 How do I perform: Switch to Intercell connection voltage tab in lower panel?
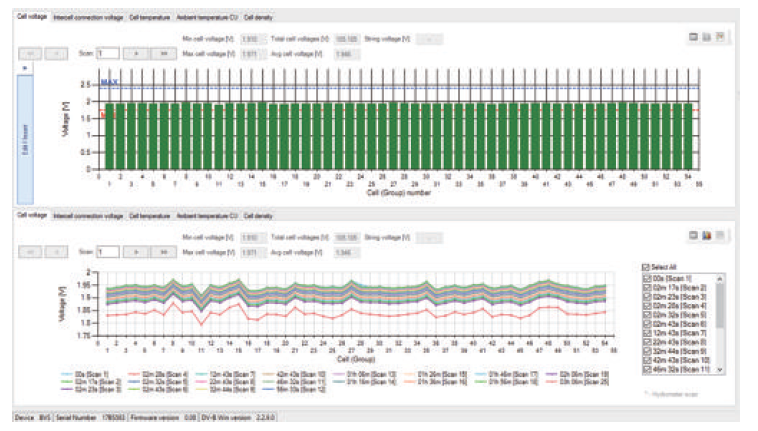pos(88,215)
